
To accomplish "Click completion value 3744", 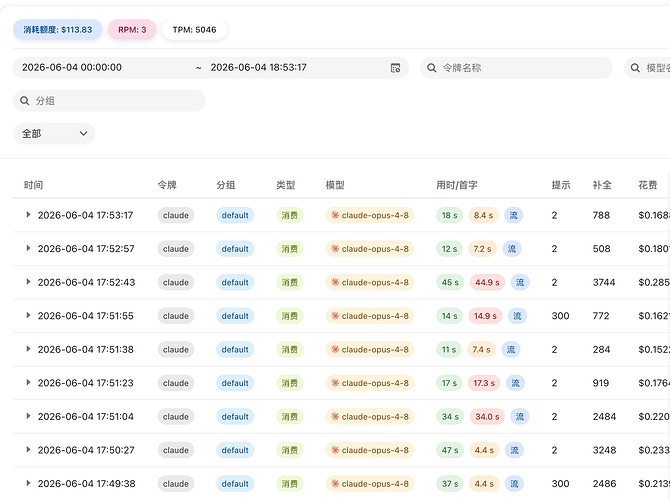I will click(604, 282).
